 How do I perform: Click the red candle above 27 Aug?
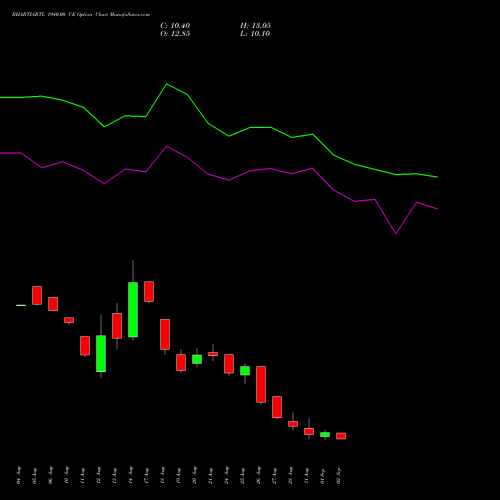(x=277, y=407)
